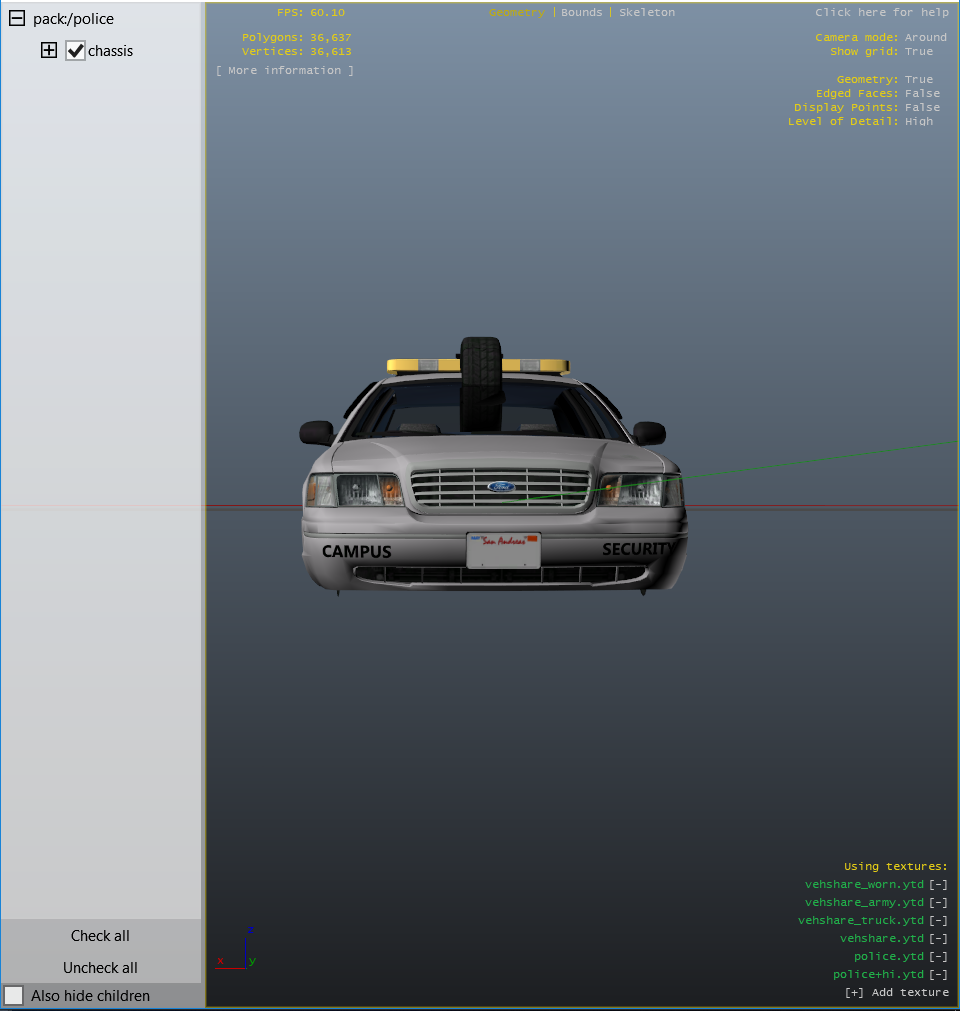
Task: Switch to the Skeleton view tab
Action: click(x=647, y=12)
